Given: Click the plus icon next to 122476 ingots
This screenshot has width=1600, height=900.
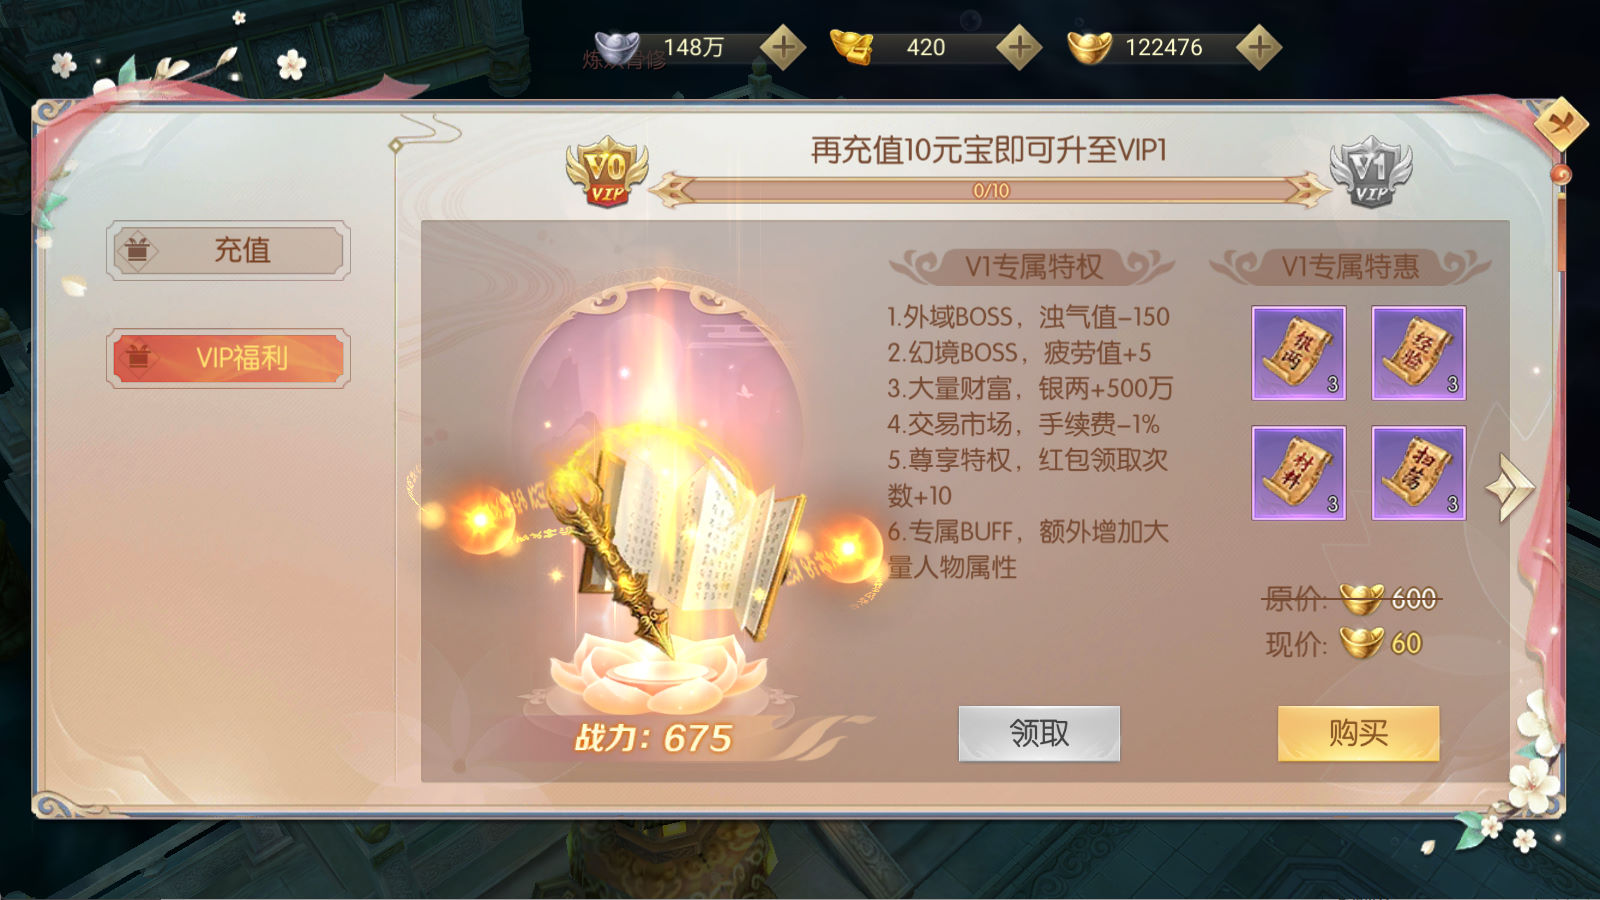Looking at the screenshot, I should (x=1259, y=46).
